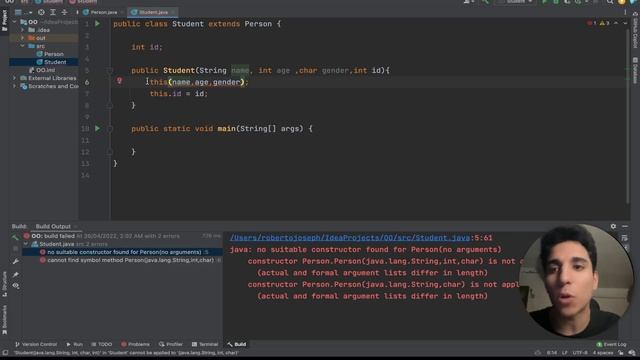Toggle the Project side tool window
The image size is (640, 360).
(4, 20)
